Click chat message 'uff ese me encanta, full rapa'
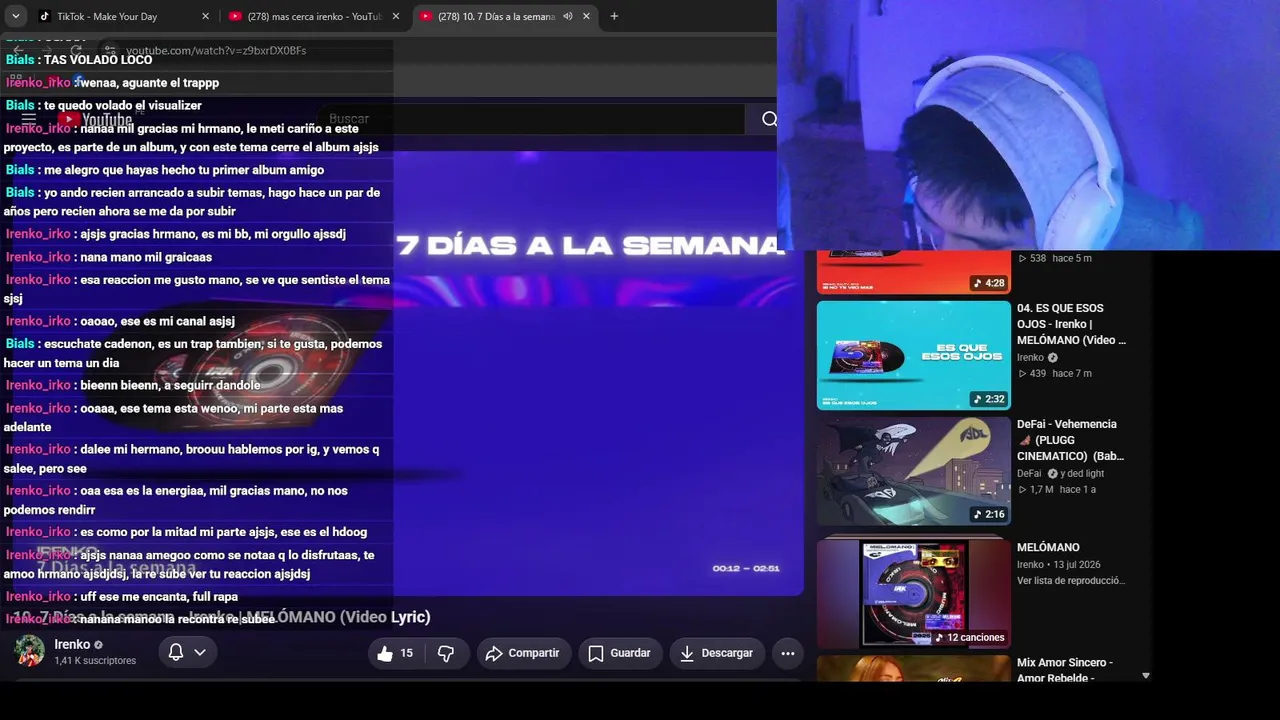Image resolution: width=1280 pixels, height=720 pixels. (x=159, y=597)
